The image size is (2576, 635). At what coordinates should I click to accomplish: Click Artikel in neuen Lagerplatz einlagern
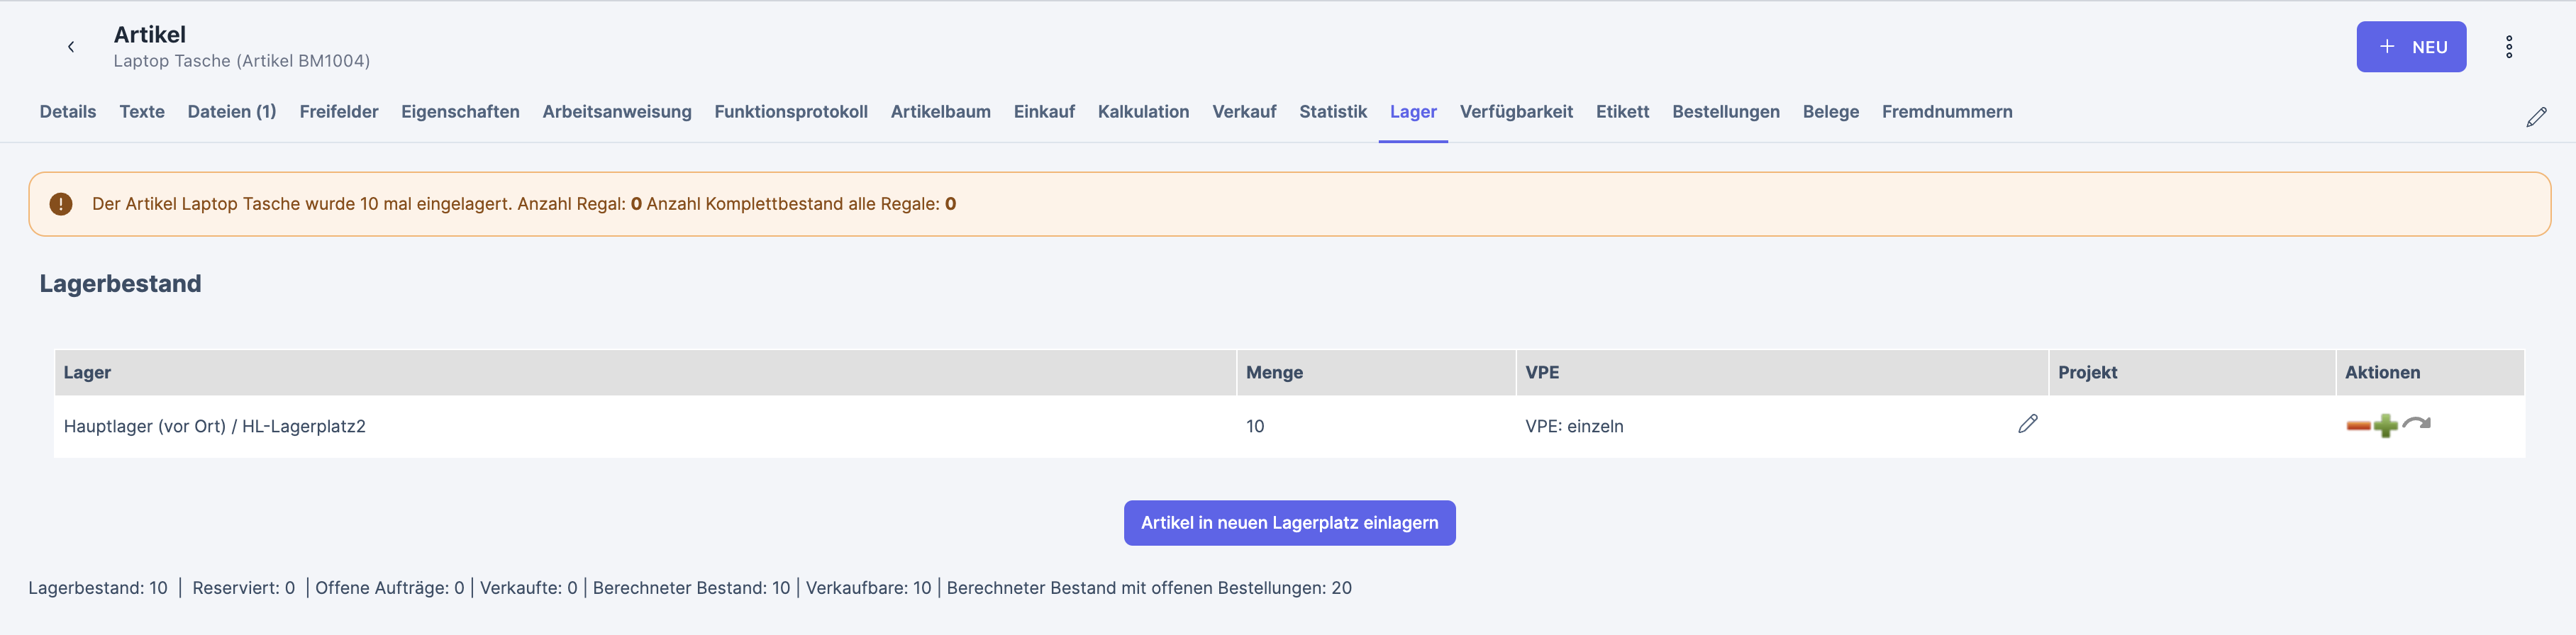point(1289,523)
